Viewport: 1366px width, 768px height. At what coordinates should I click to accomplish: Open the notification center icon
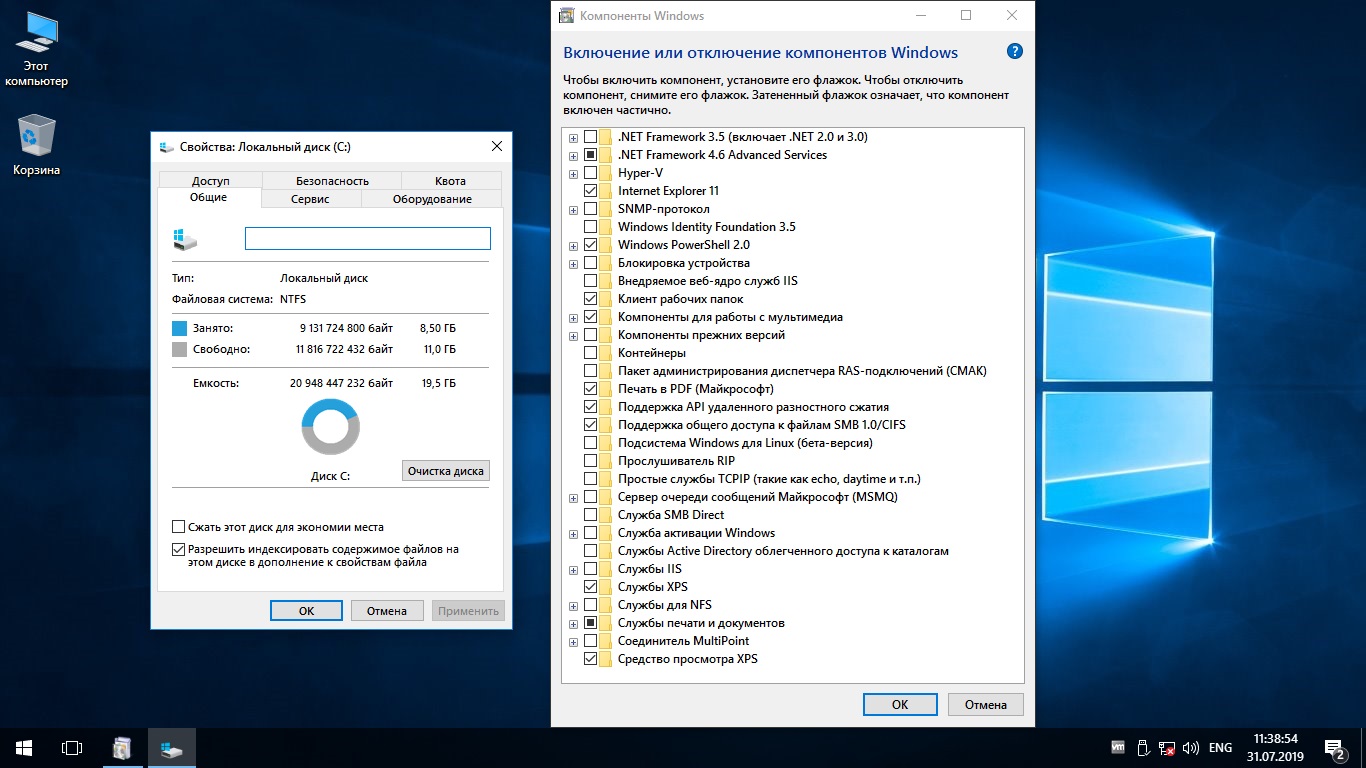tap(1333, 747)
